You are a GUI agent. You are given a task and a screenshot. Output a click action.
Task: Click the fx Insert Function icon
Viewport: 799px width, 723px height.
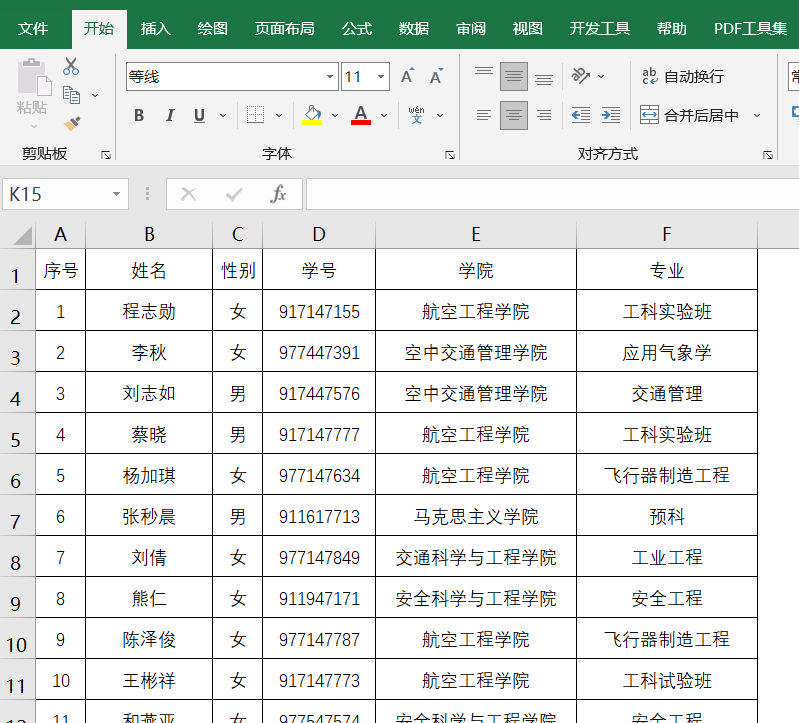coord(278,194)
